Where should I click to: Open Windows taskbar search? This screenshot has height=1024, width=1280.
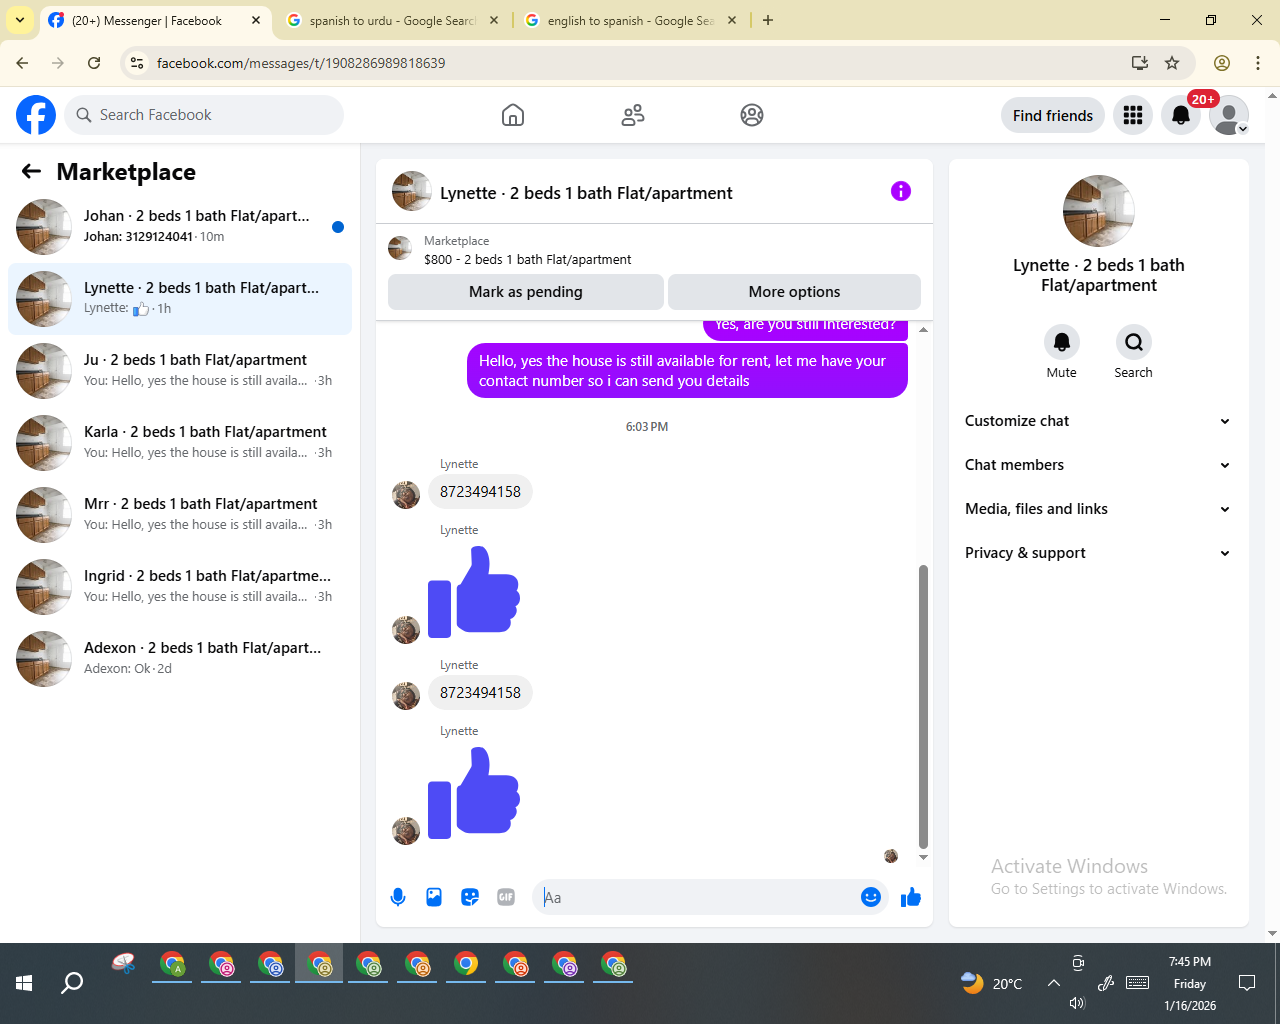click(x=72, y=983)
